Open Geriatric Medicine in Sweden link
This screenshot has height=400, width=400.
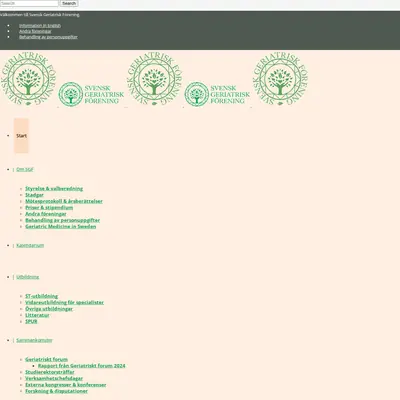click(61, 227)
